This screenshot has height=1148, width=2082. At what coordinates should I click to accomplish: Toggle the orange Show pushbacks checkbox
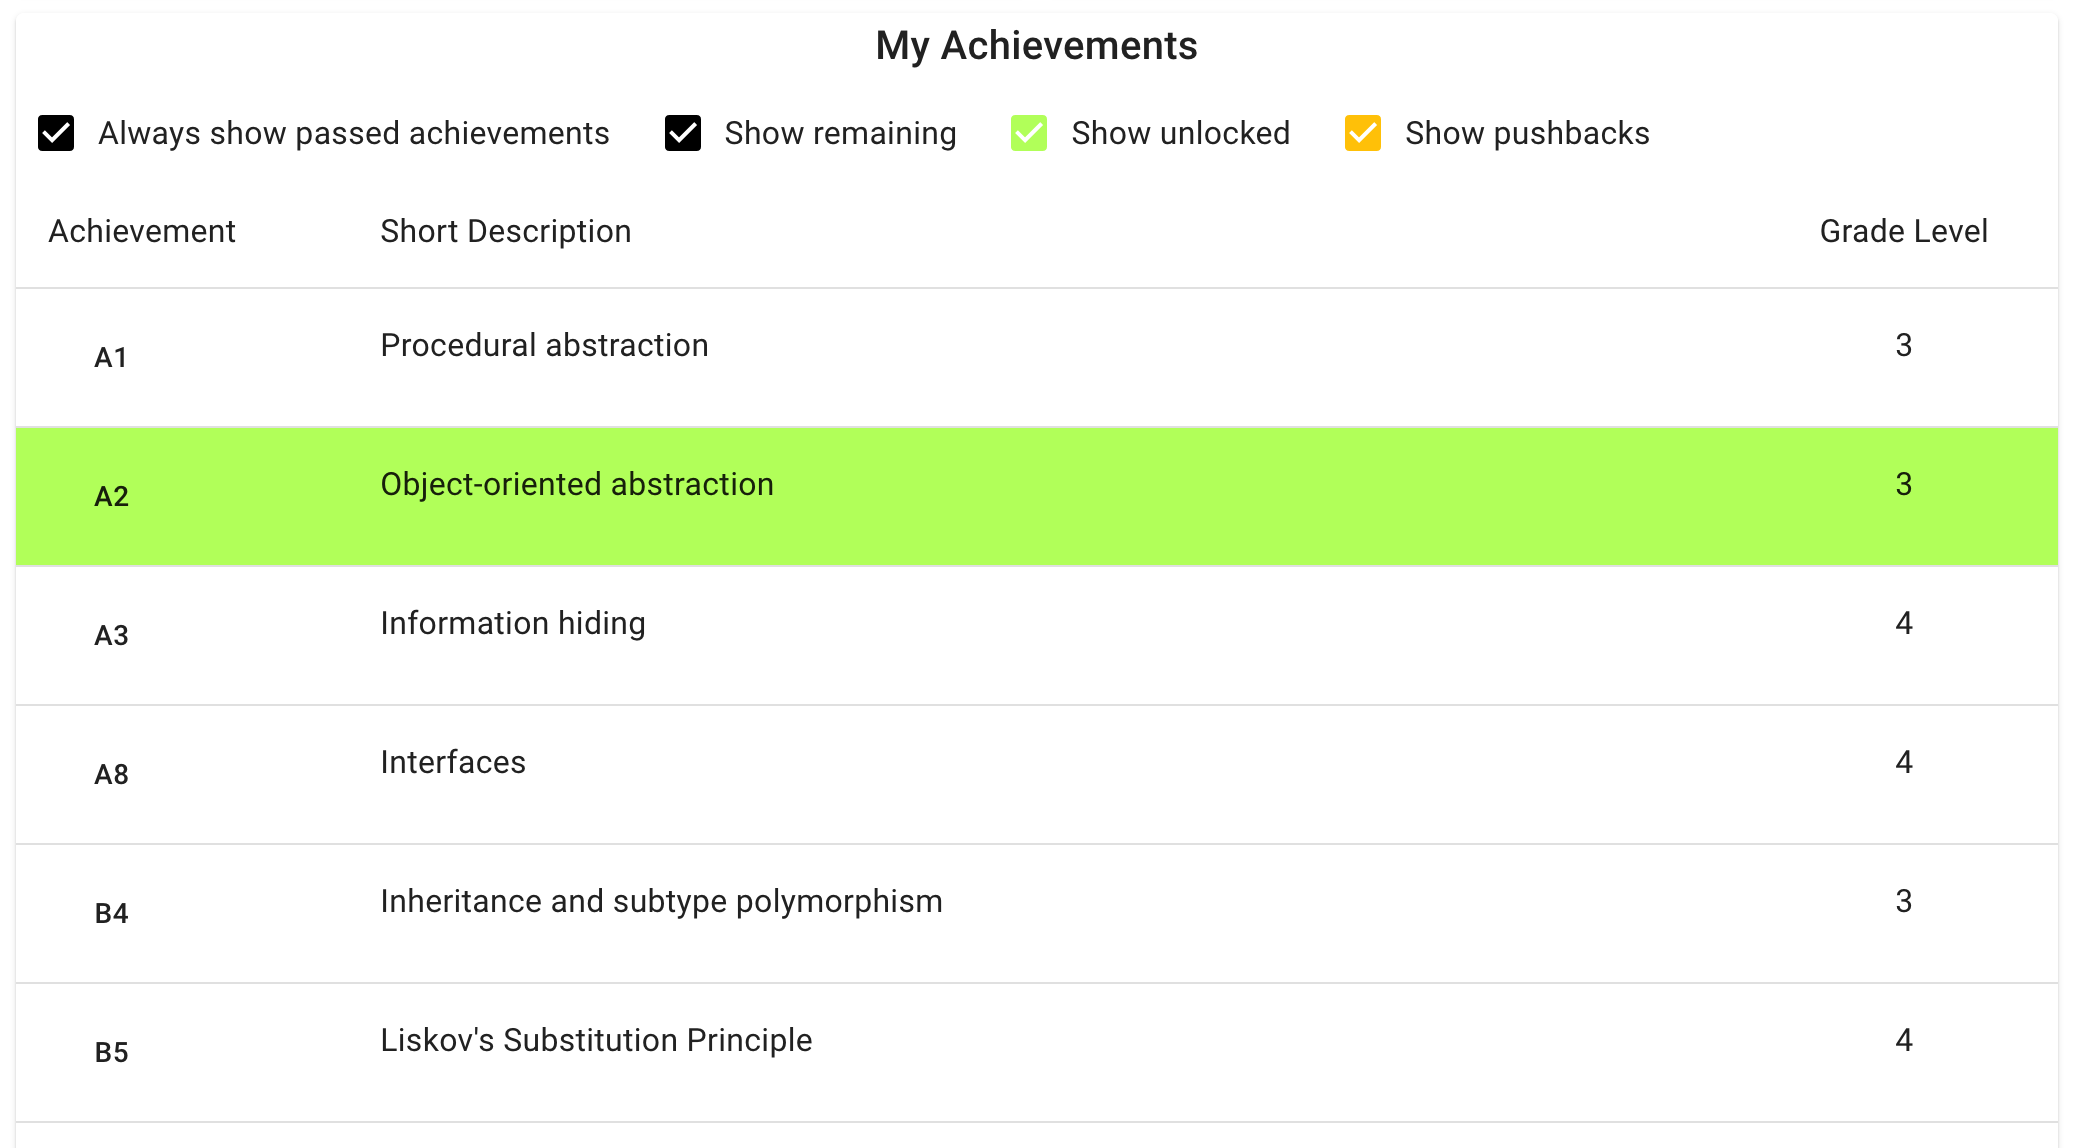click(1363, 133)
